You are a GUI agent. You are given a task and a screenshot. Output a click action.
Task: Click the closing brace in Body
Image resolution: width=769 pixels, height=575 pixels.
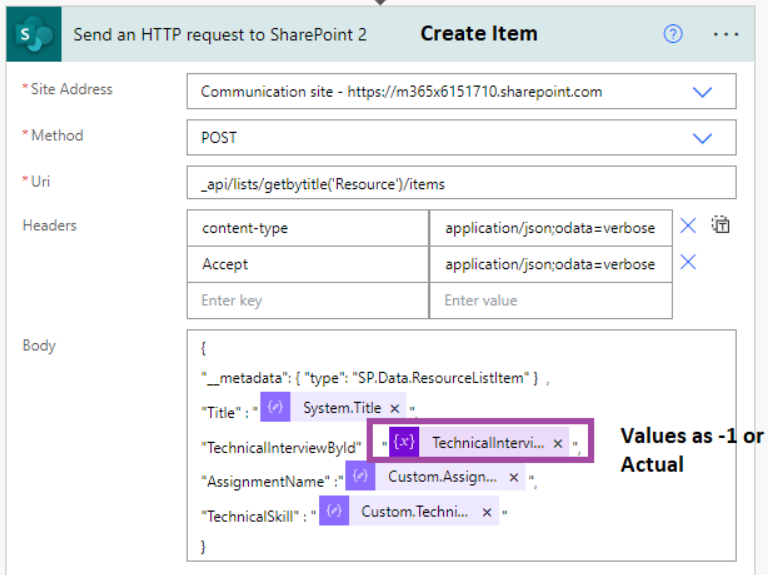[x=203, y=547]
